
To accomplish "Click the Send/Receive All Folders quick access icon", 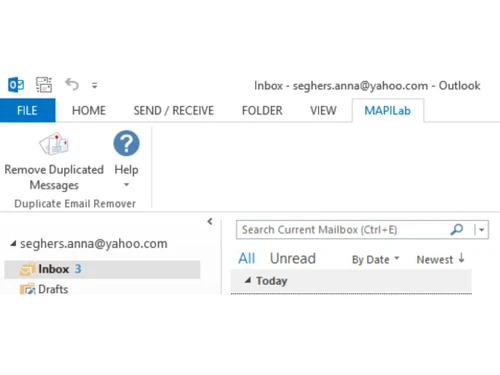I will [44, 85].
